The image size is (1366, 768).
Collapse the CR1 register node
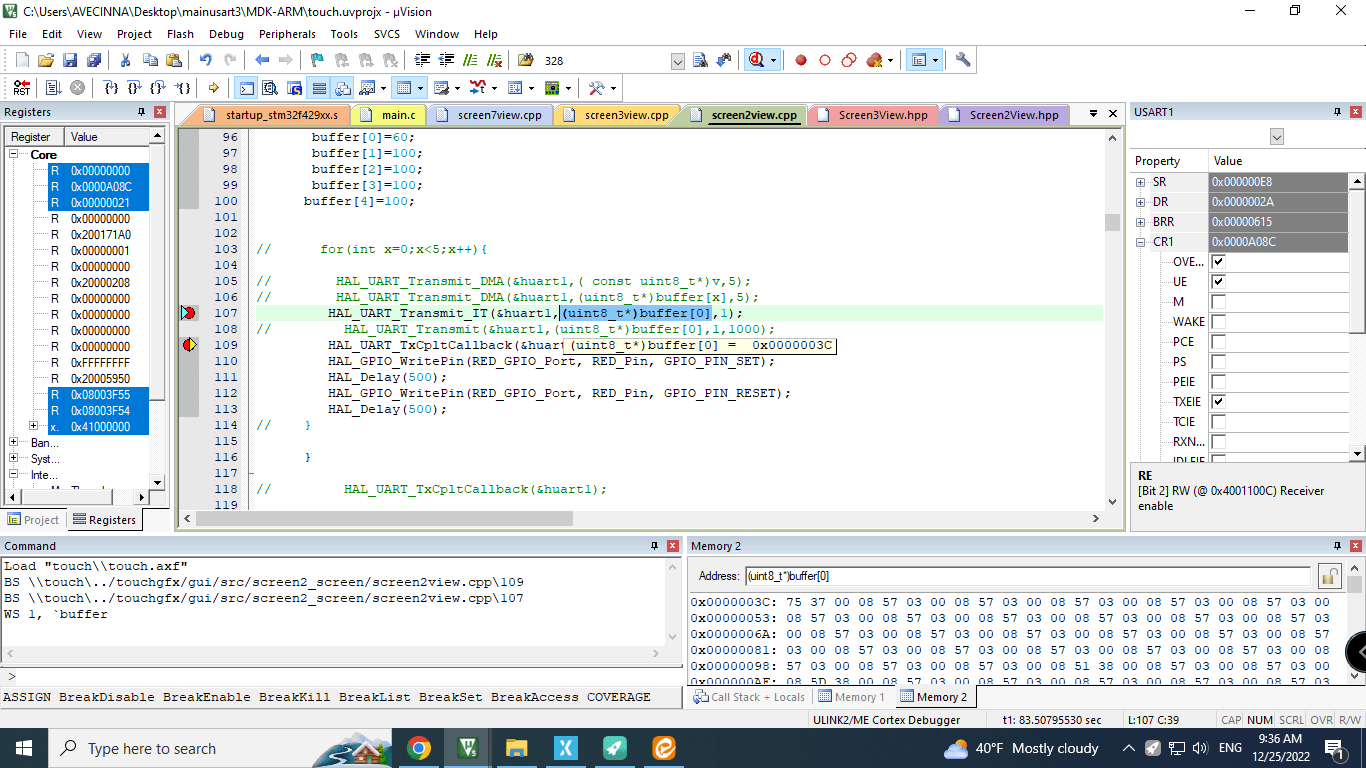(1141, 242)
